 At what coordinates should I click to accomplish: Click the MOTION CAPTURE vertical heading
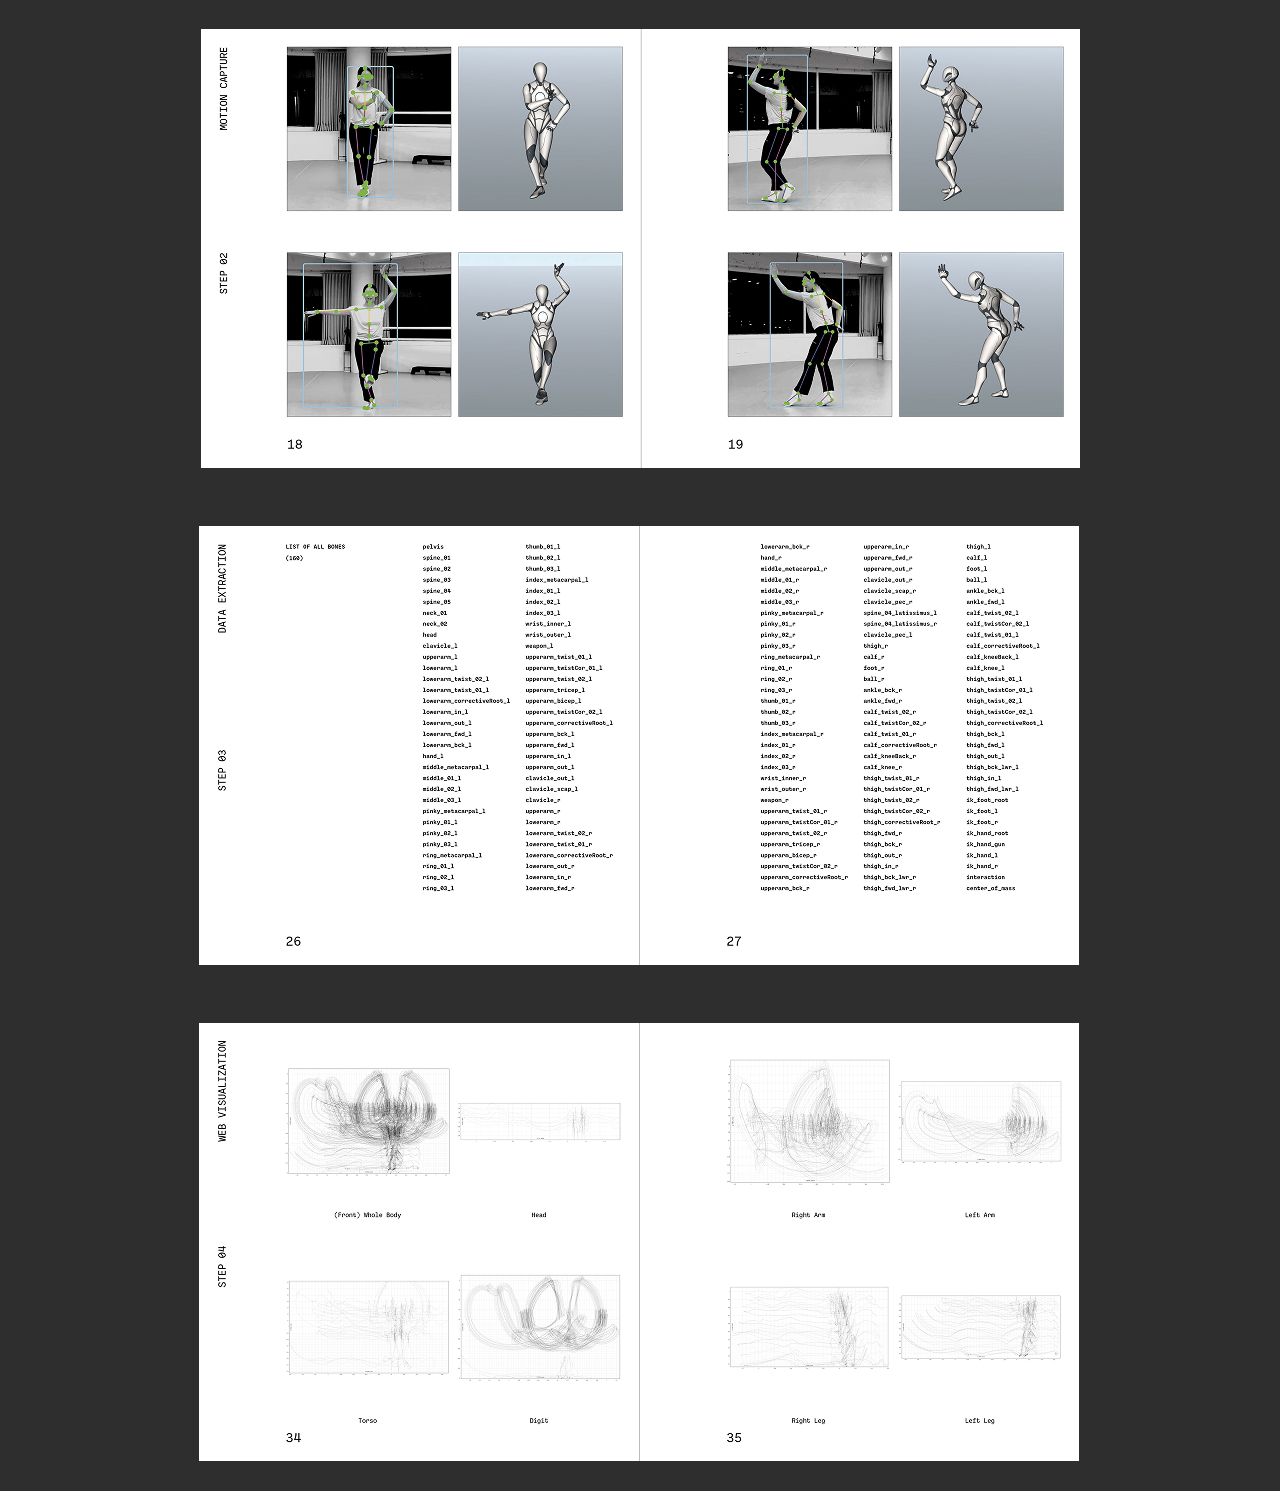coord(223,89)
